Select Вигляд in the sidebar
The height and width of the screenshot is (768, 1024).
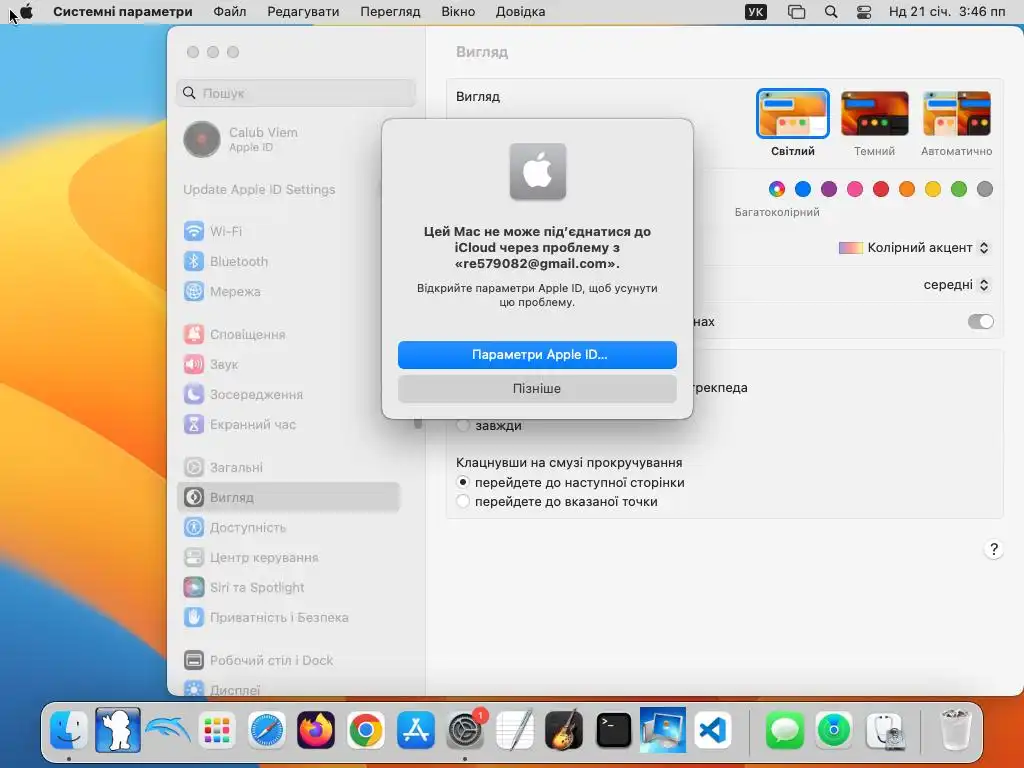pos(288,498)
